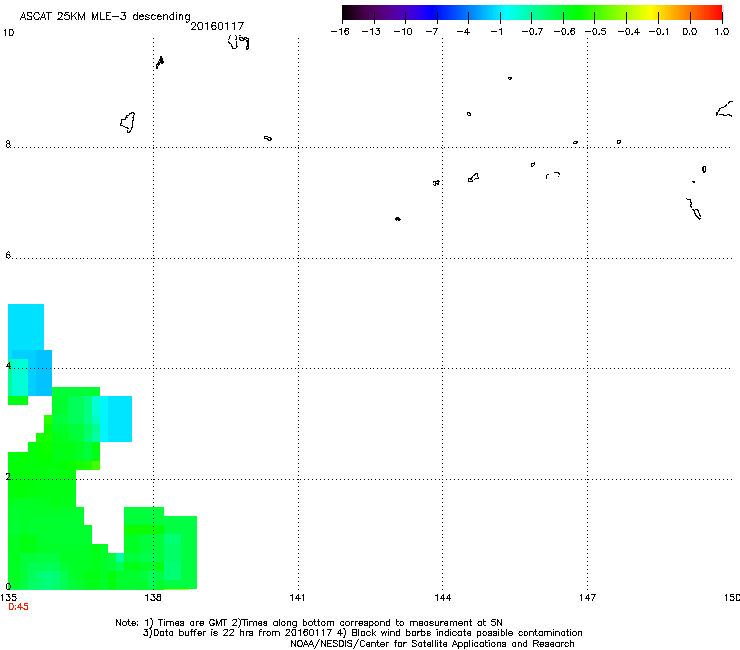The width and height of the screenshot is (740, 650).
Task: Click the black end of the colorbar
Action: (348, 13)
